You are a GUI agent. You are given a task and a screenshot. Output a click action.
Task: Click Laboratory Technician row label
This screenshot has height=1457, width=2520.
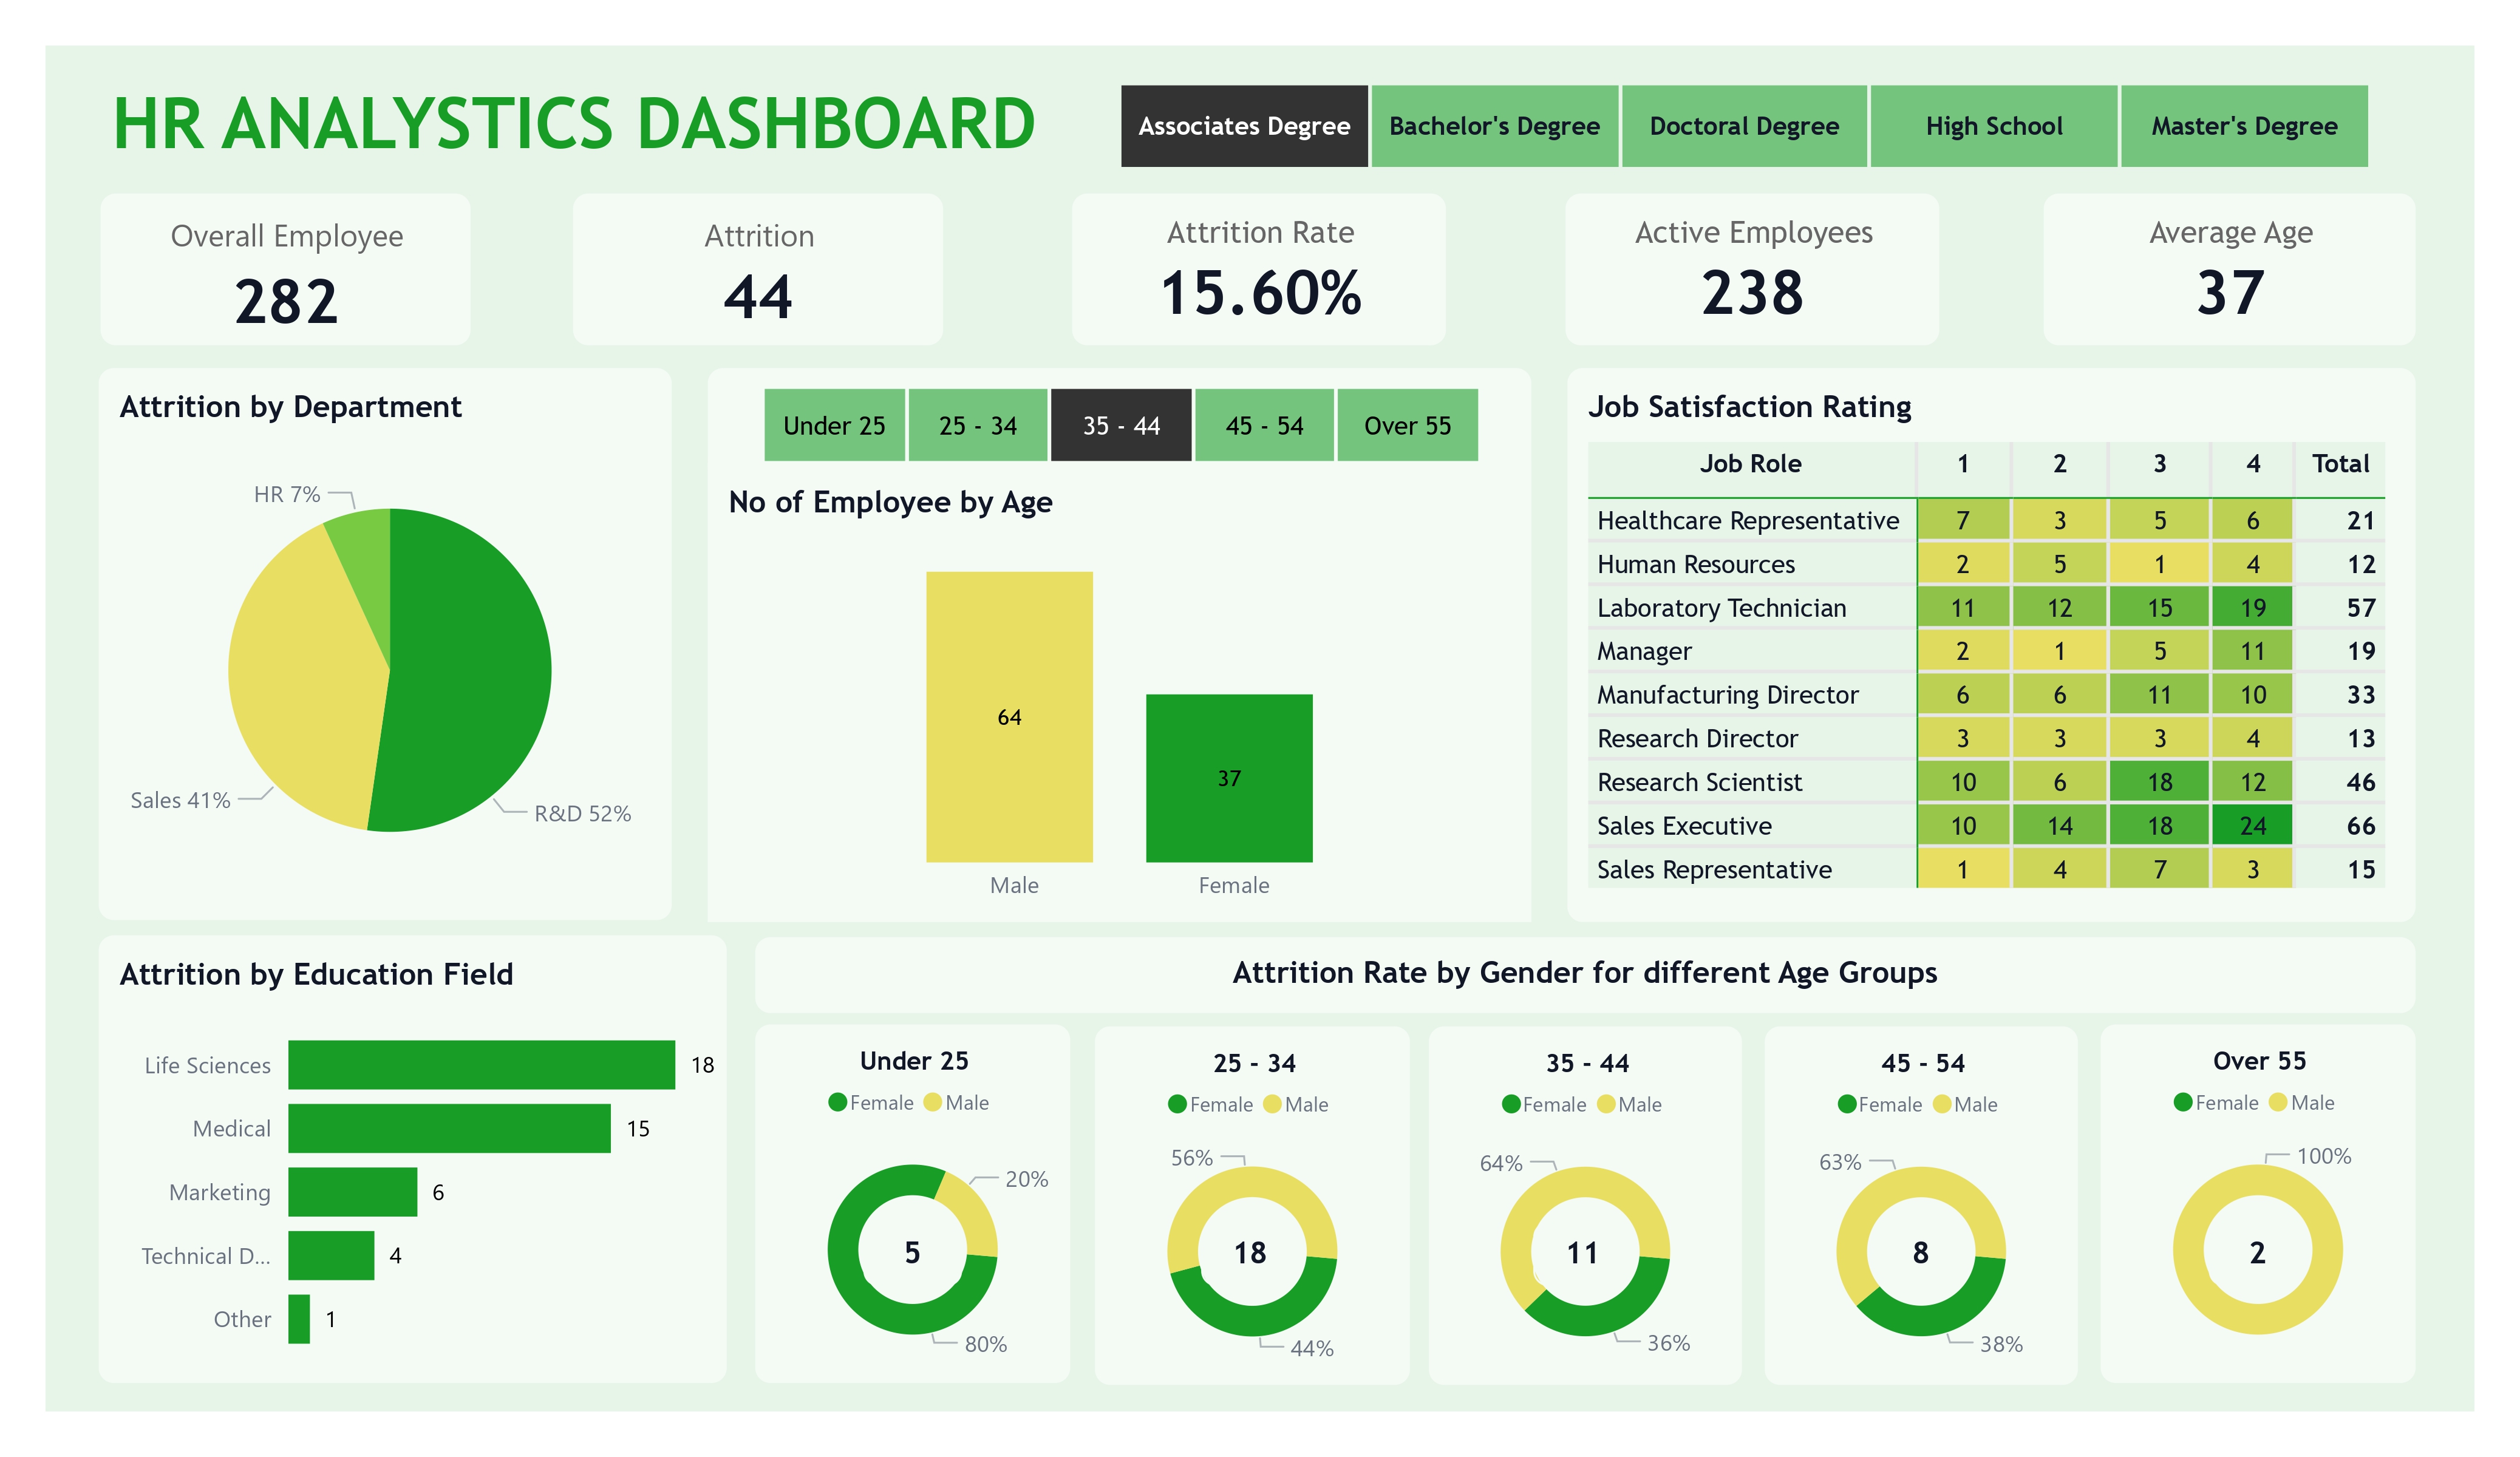pyautogui.click(x=1721, y=608)
